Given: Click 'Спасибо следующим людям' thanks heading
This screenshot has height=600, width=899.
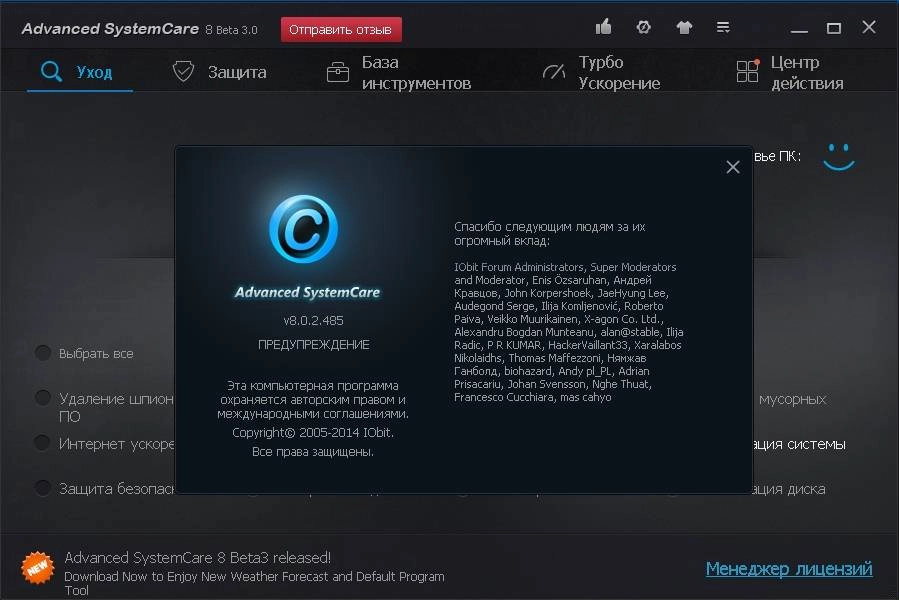Looking at the screenshot, I should (549, 233).
